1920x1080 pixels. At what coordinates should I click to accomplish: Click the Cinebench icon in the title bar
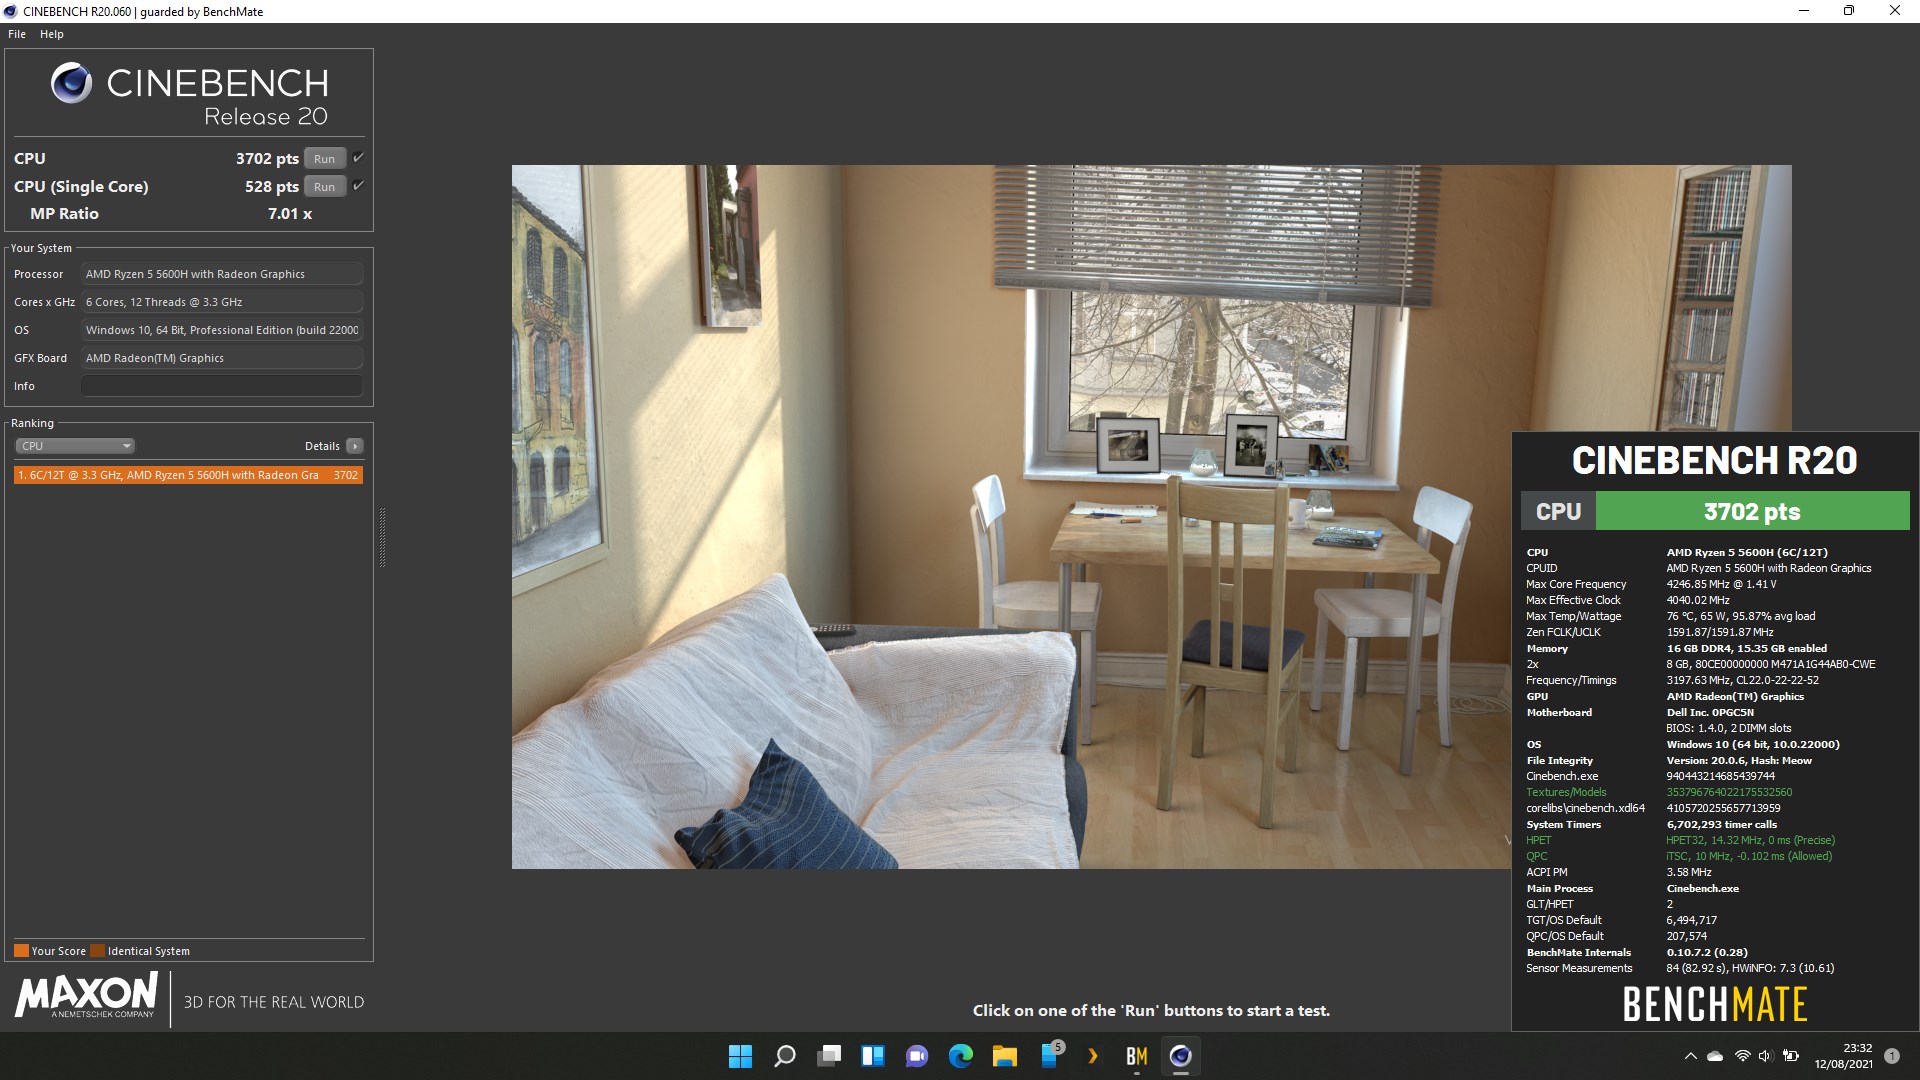pyautogui.click(x=10, y=11)
